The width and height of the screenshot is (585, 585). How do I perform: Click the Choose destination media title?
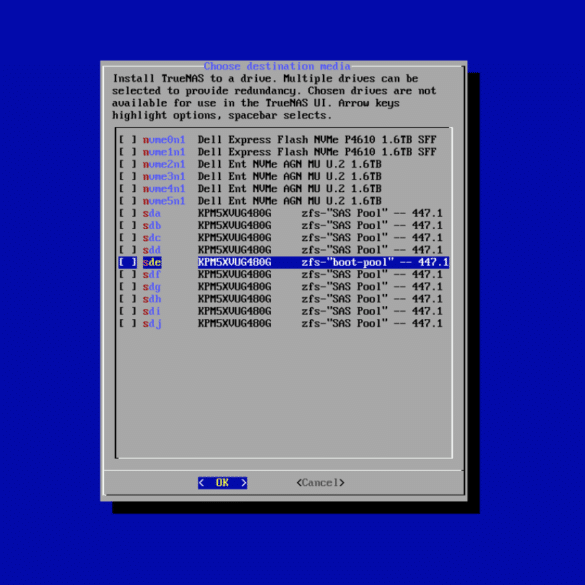point(277,66)
